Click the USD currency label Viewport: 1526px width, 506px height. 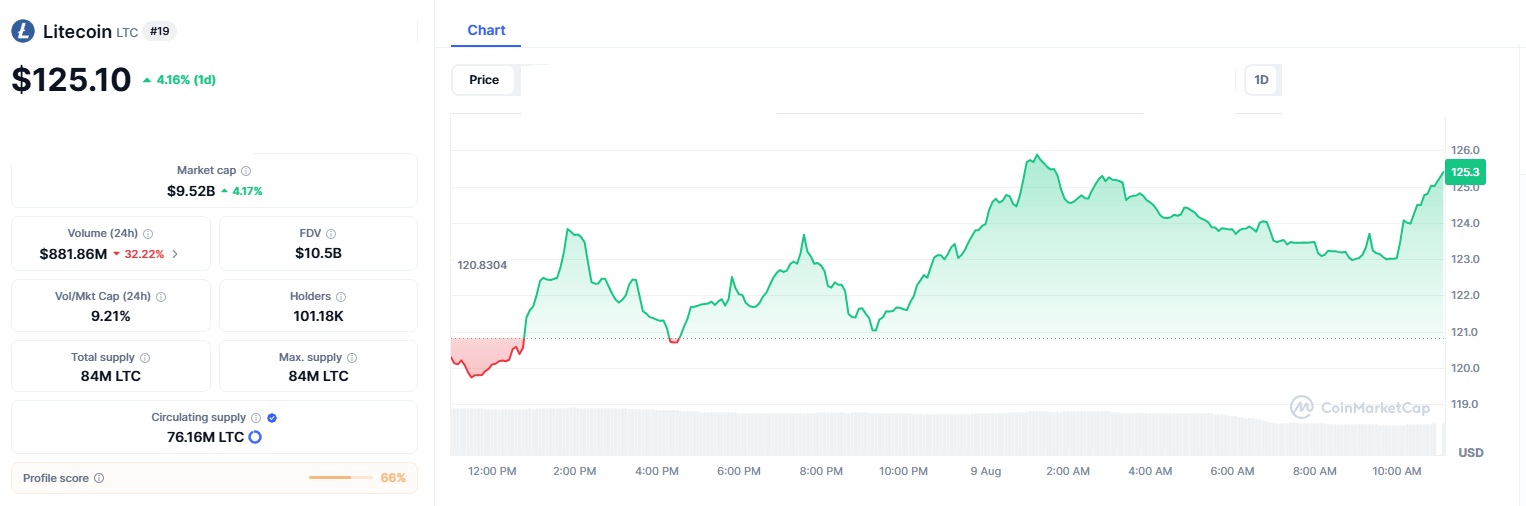tap(1471, 453)
